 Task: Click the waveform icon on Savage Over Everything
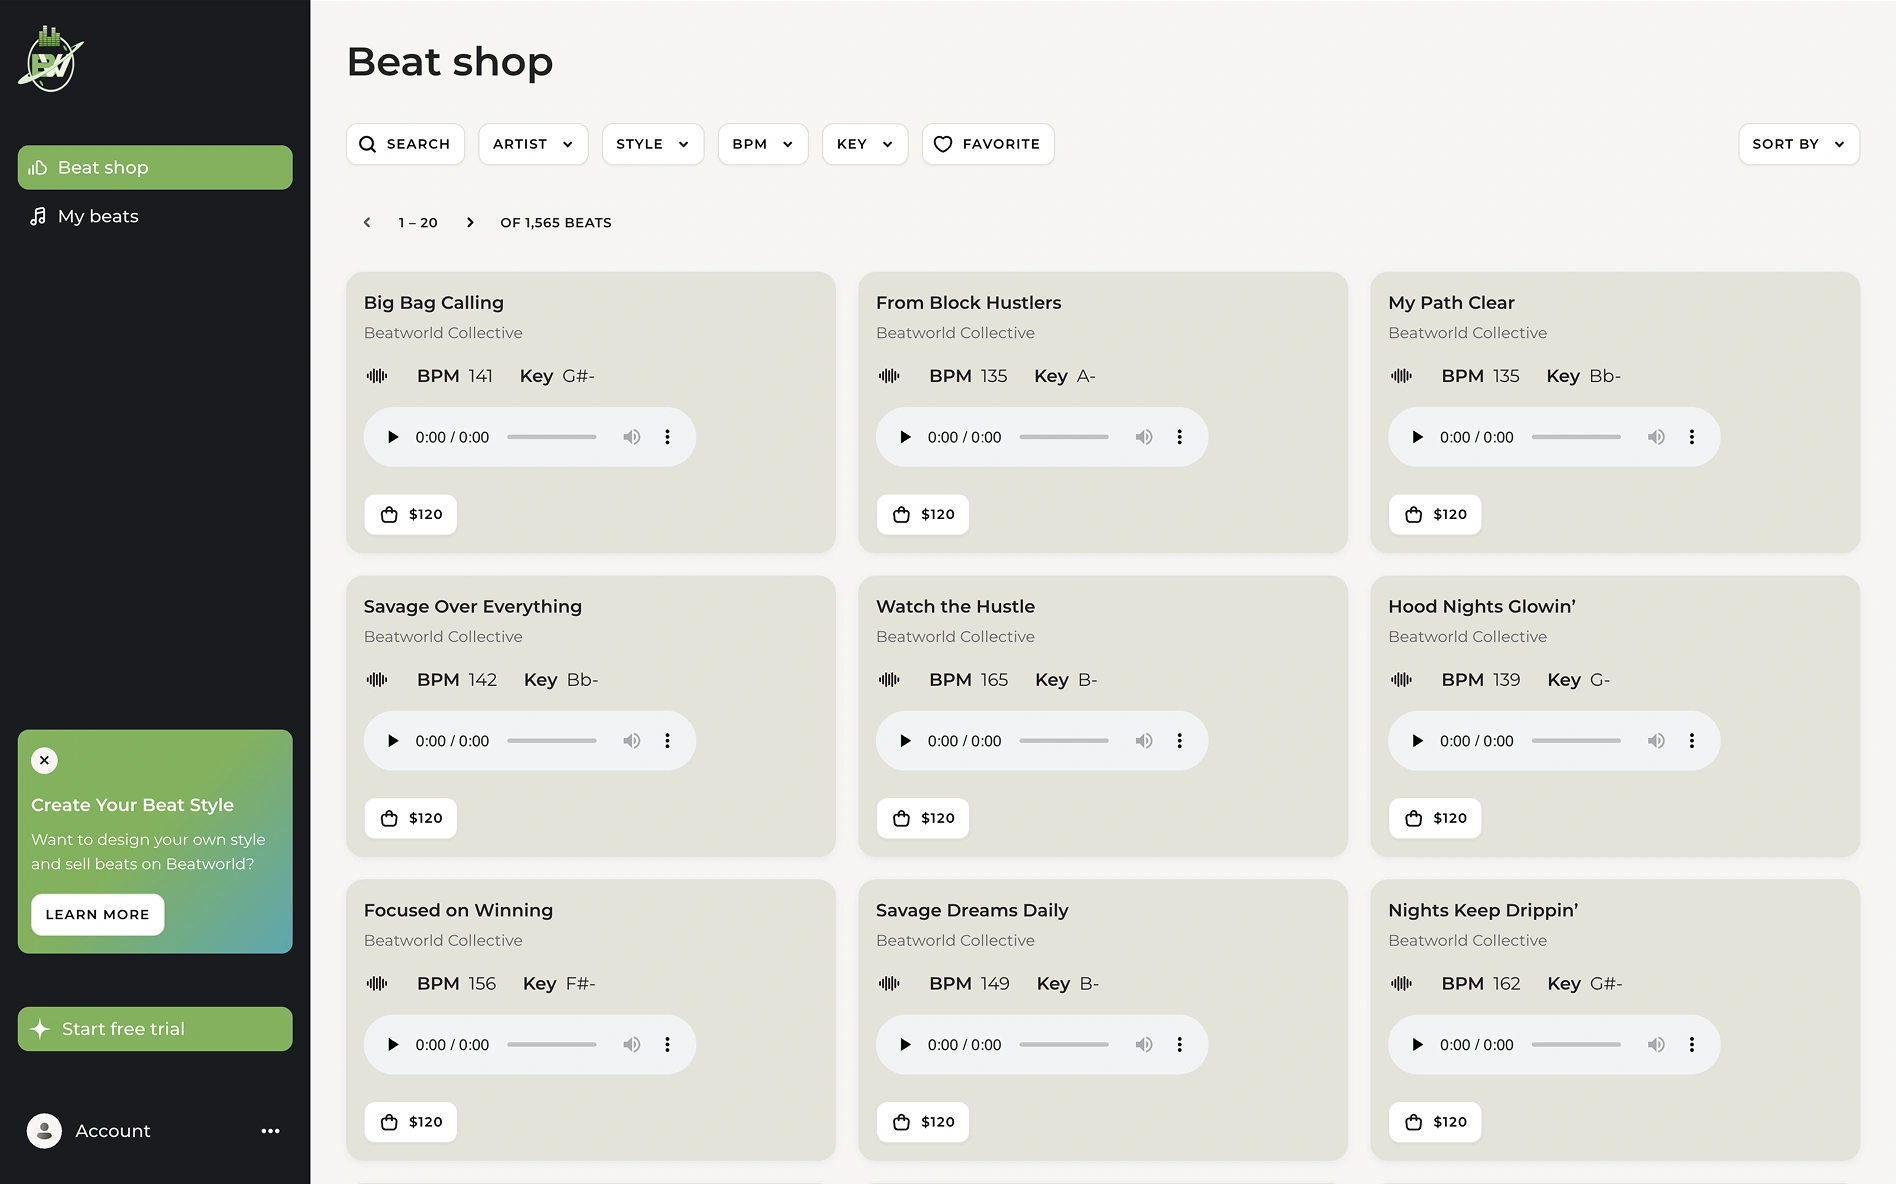(377, 679)
